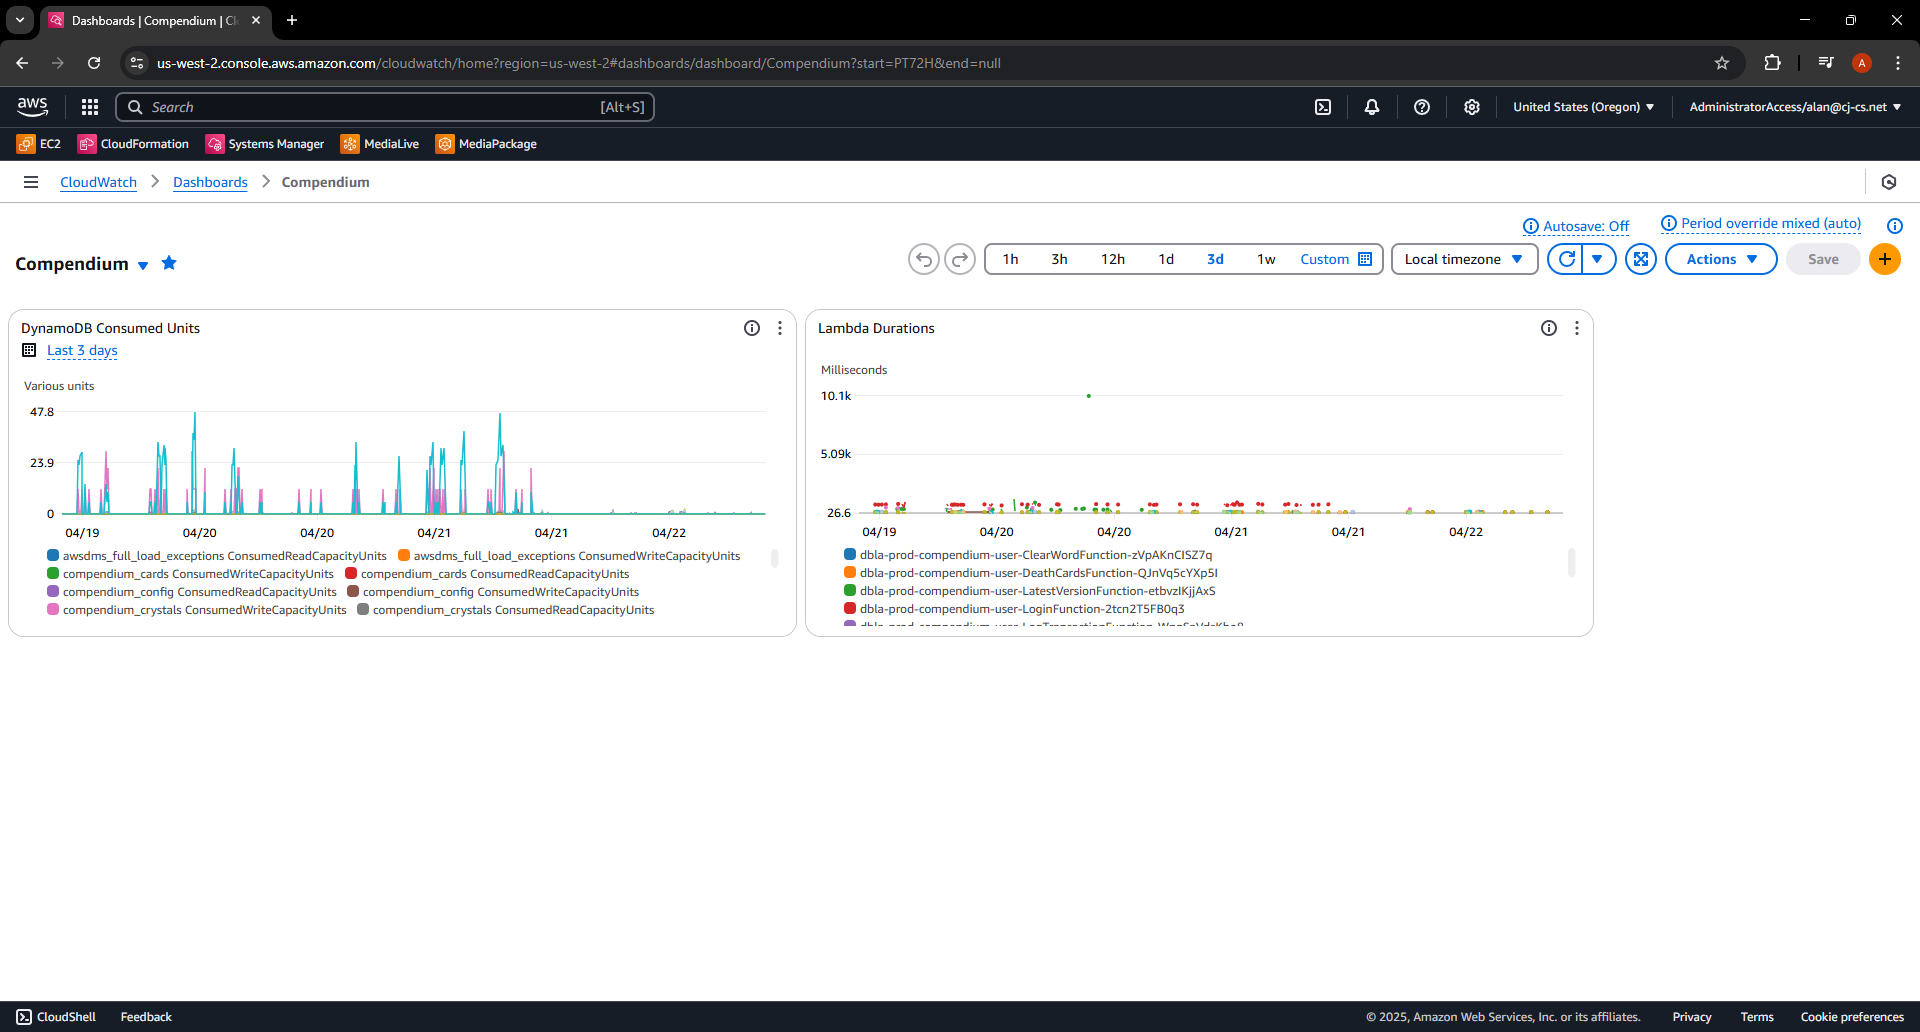Open MediaLive favorite shortcut

tap(380, 144)
